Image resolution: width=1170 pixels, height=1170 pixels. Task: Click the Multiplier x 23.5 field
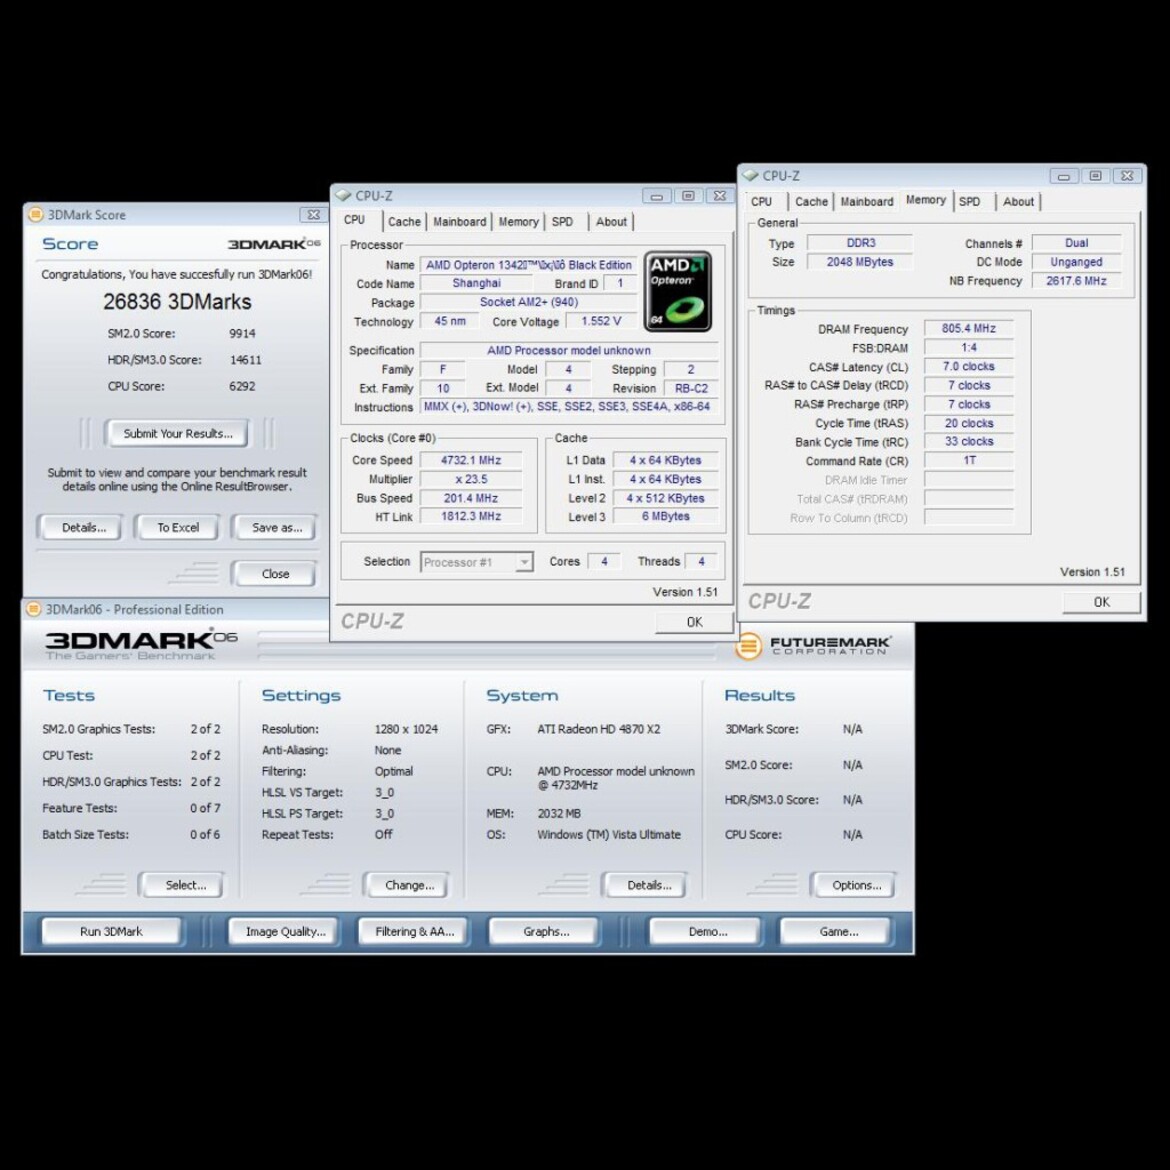pos(470,479)
